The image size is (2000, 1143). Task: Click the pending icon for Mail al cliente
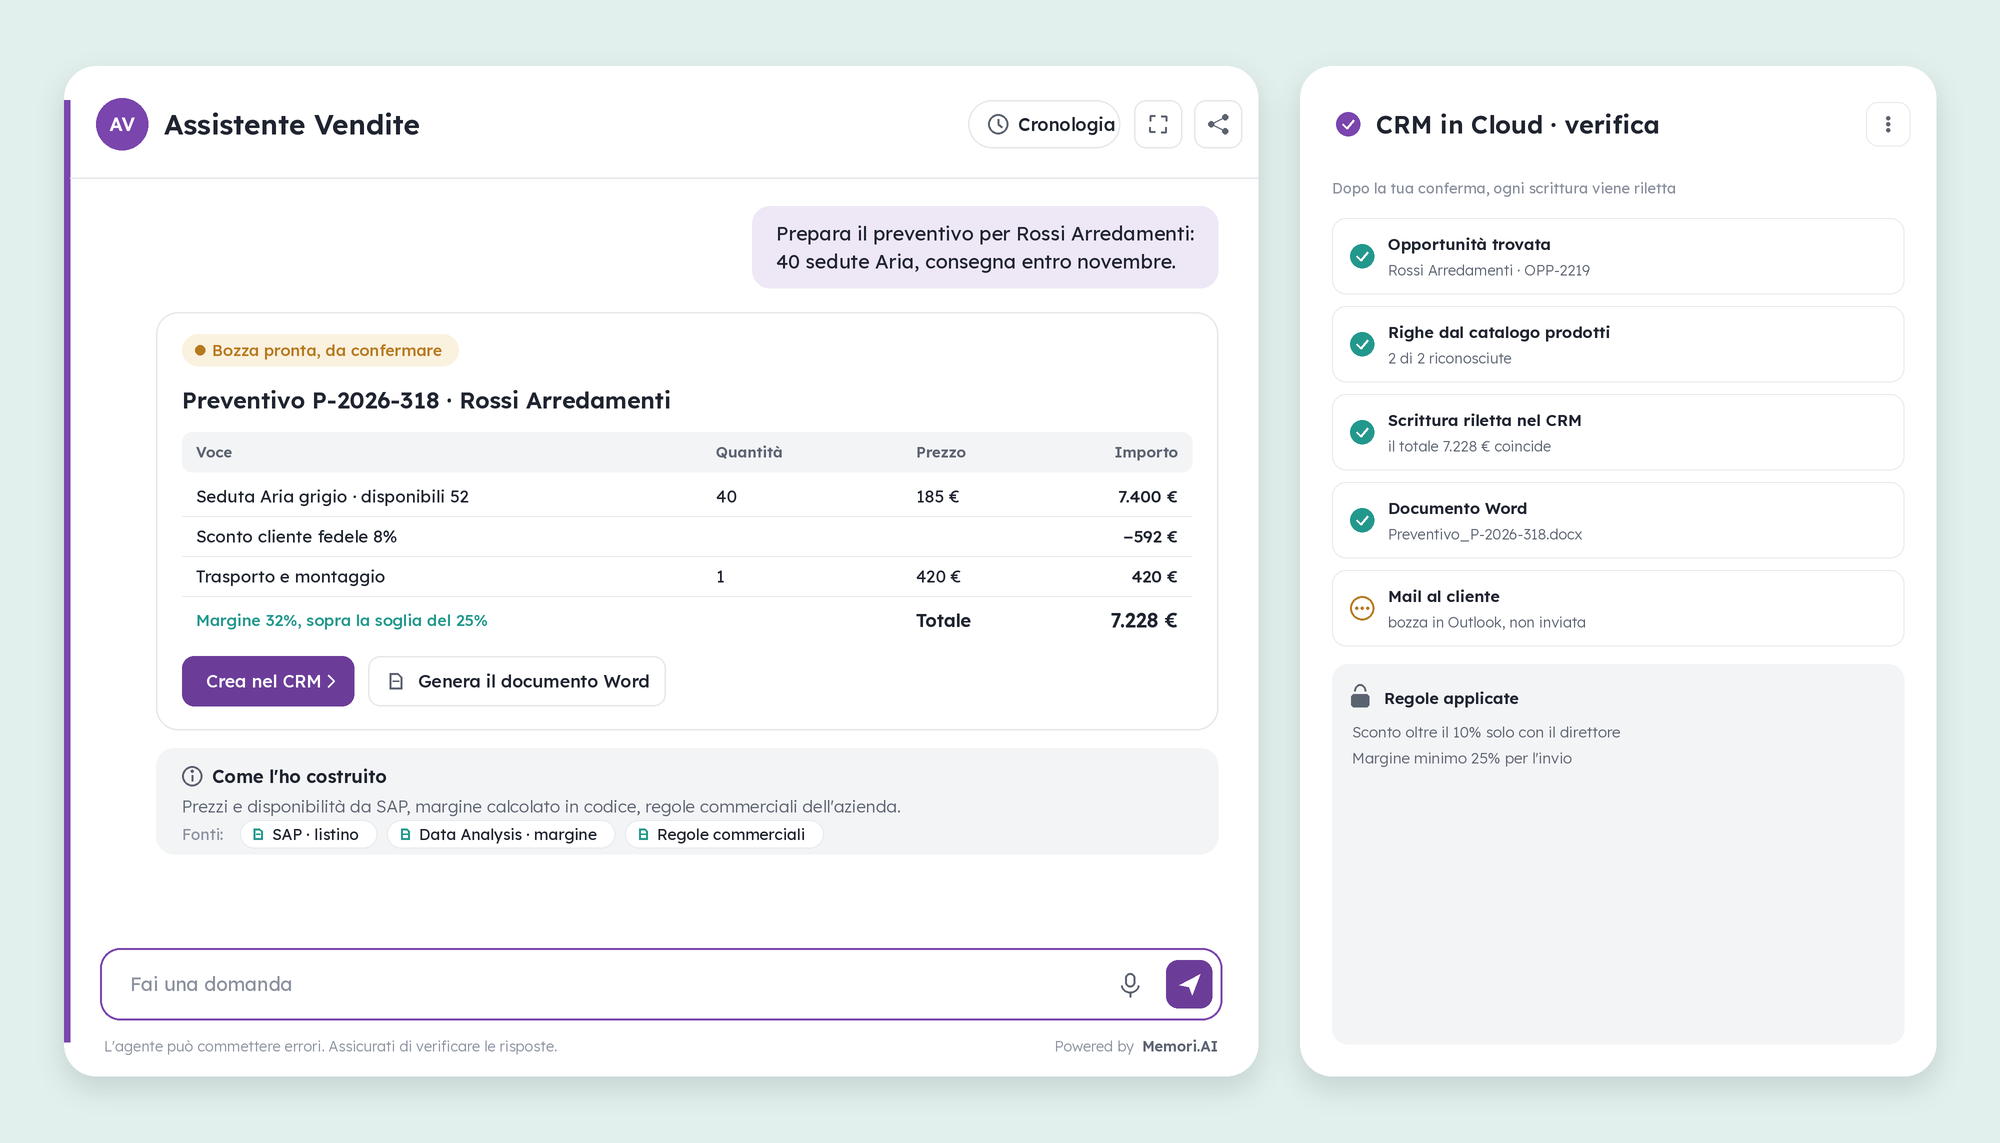tap(1362, 608)
